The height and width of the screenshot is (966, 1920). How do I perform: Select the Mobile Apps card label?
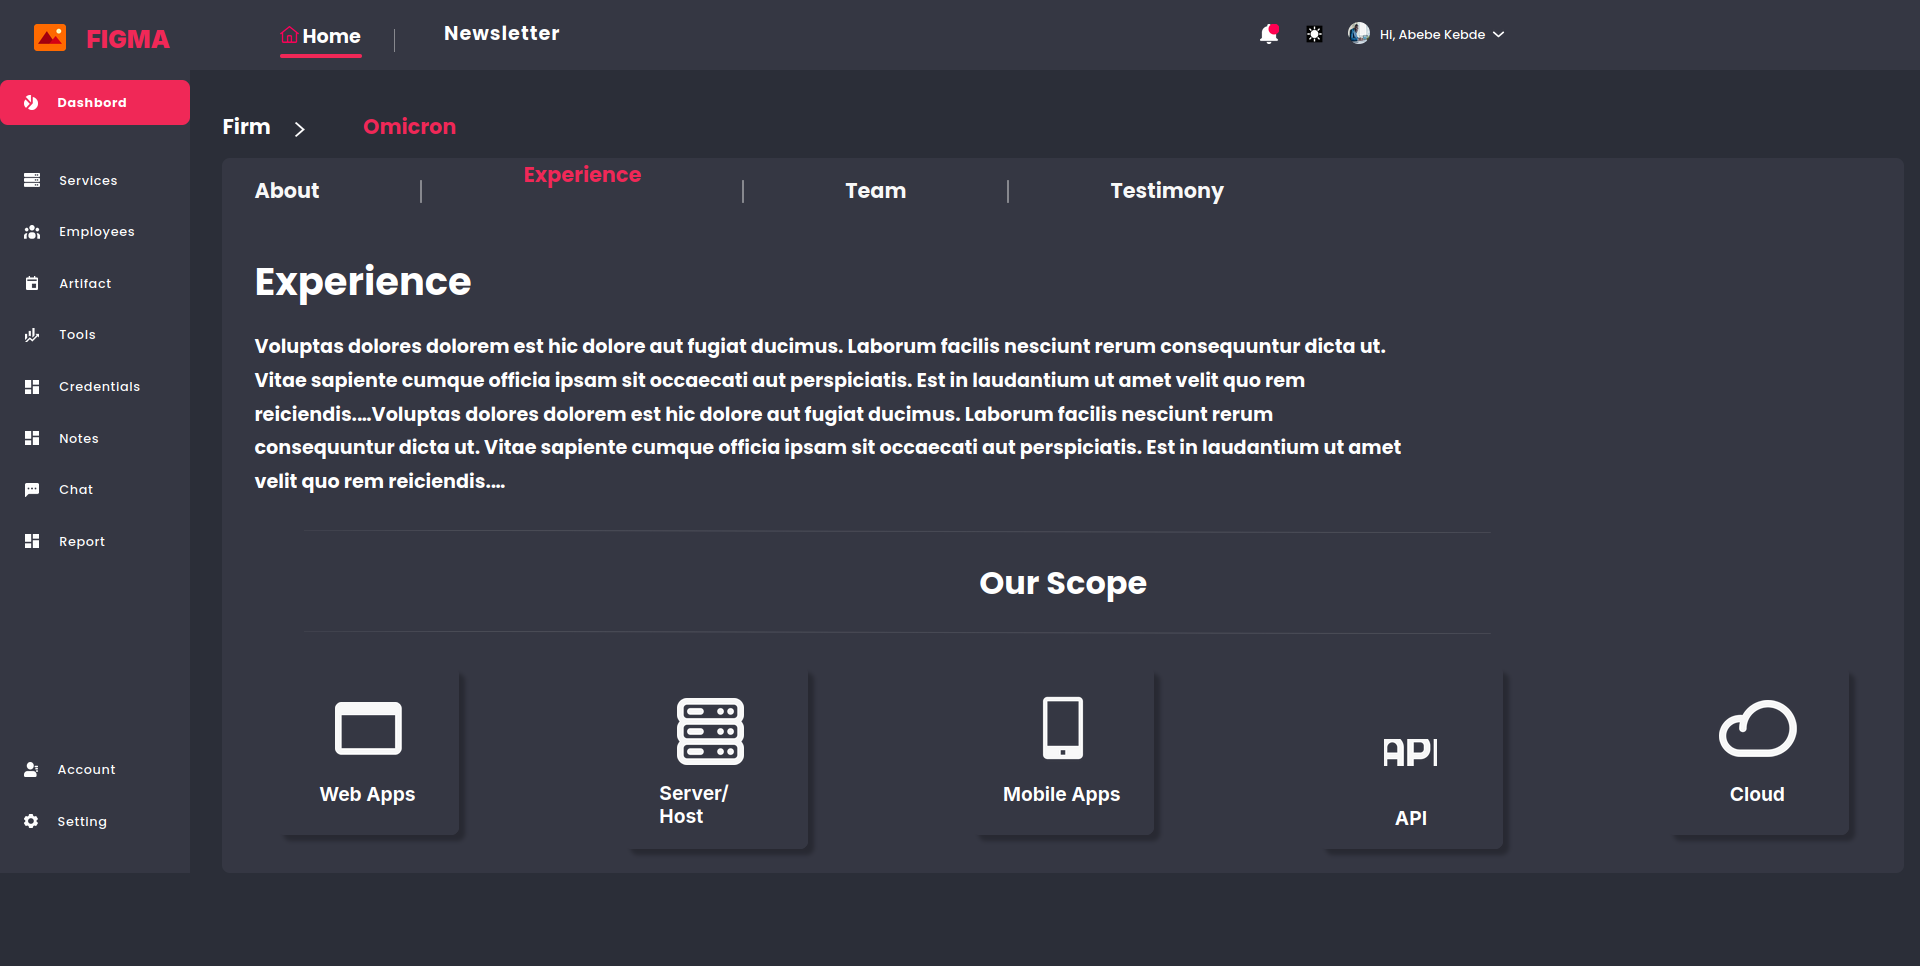tap(1061, 794)
